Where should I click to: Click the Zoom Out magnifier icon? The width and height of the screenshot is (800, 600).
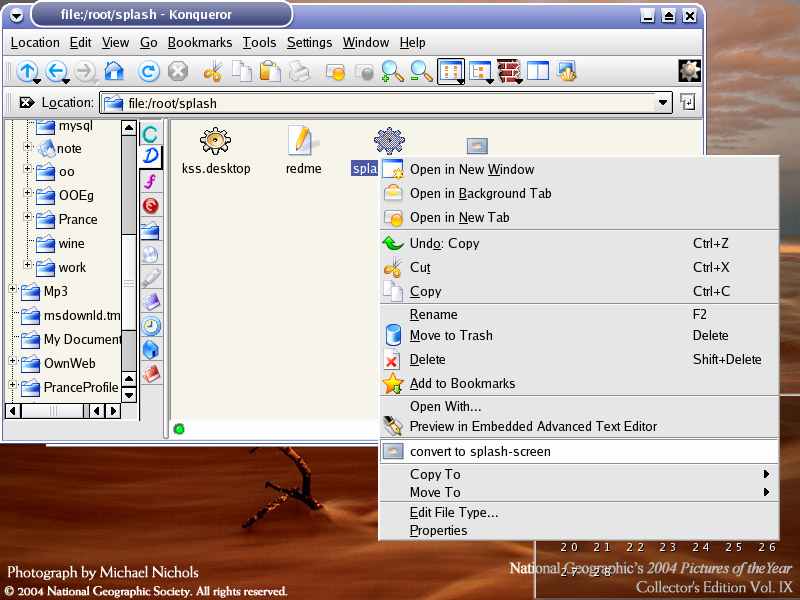421,71
